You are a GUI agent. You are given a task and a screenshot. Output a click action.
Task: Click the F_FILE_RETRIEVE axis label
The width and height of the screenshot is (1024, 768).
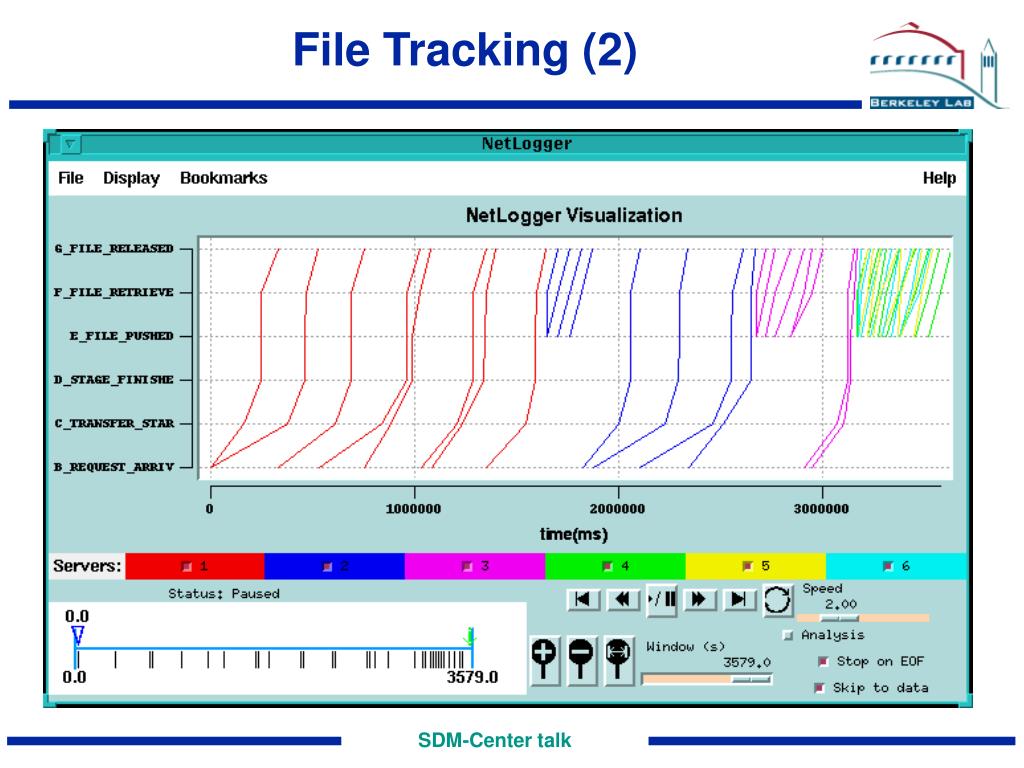(x=114, y=293)
